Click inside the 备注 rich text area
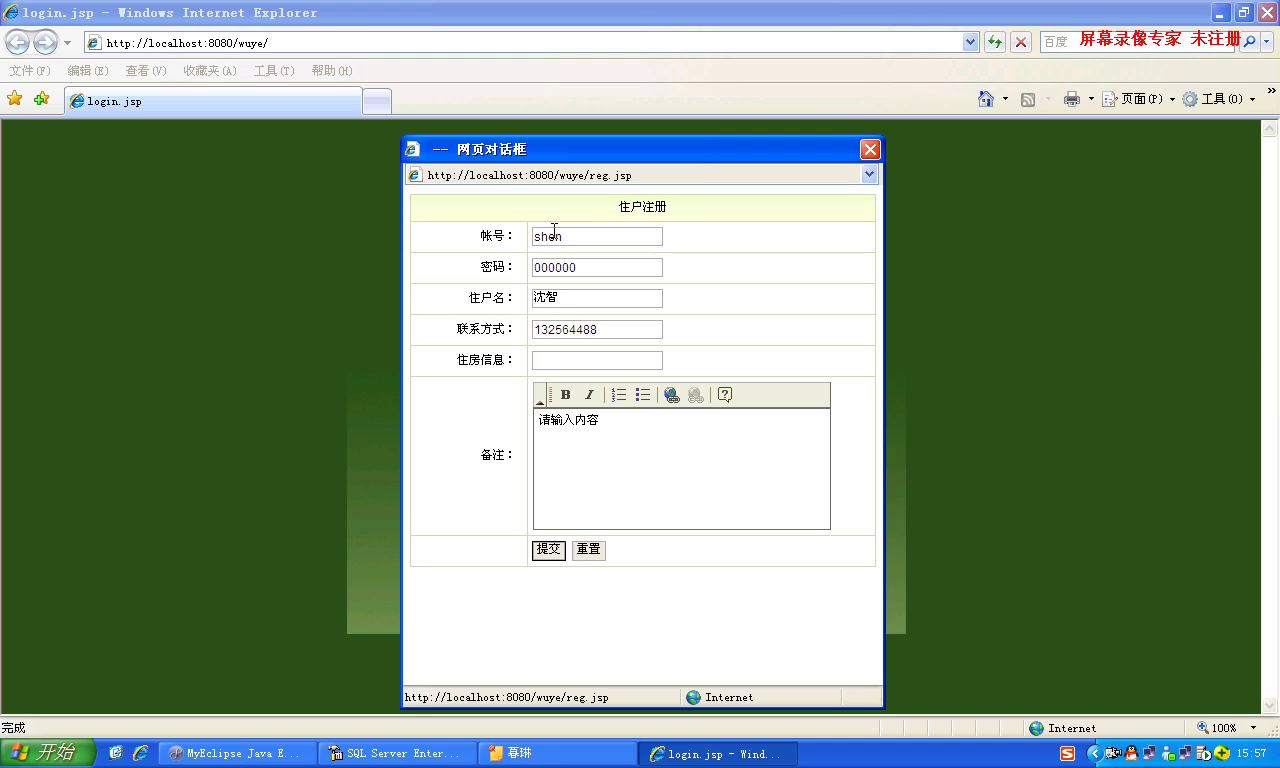The width and height of the screenshot is (1280, 768). (681, 468)
